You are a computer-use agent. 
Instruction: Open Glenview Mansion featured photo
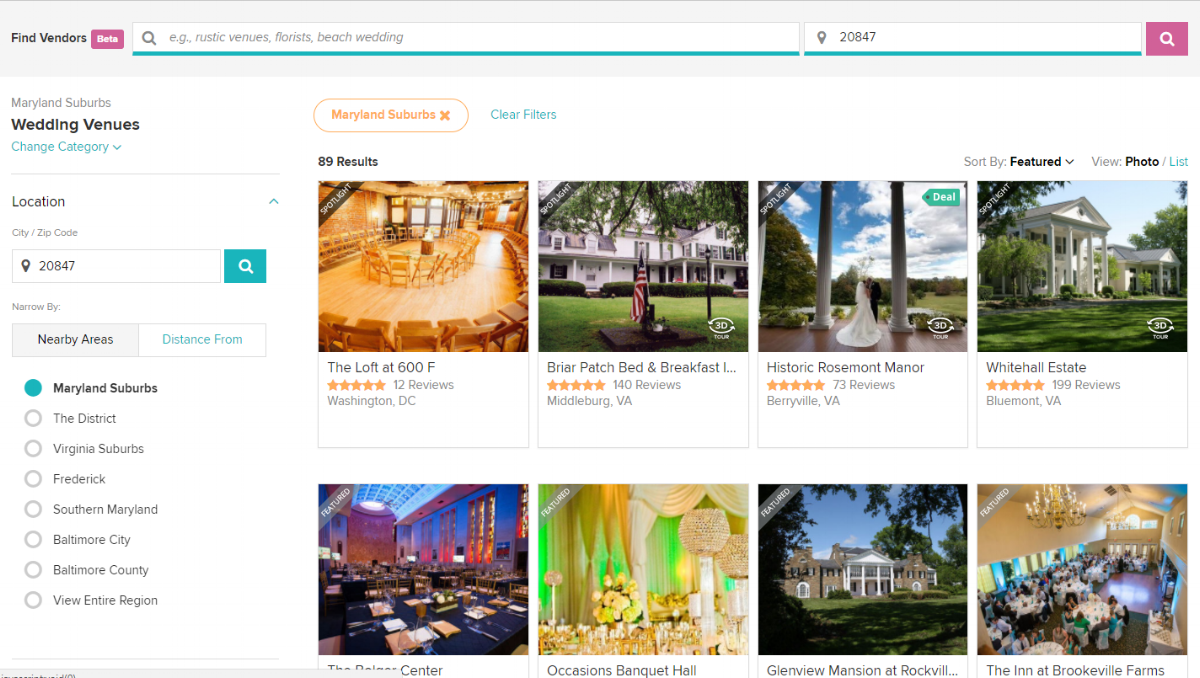[x=863, y=570]
